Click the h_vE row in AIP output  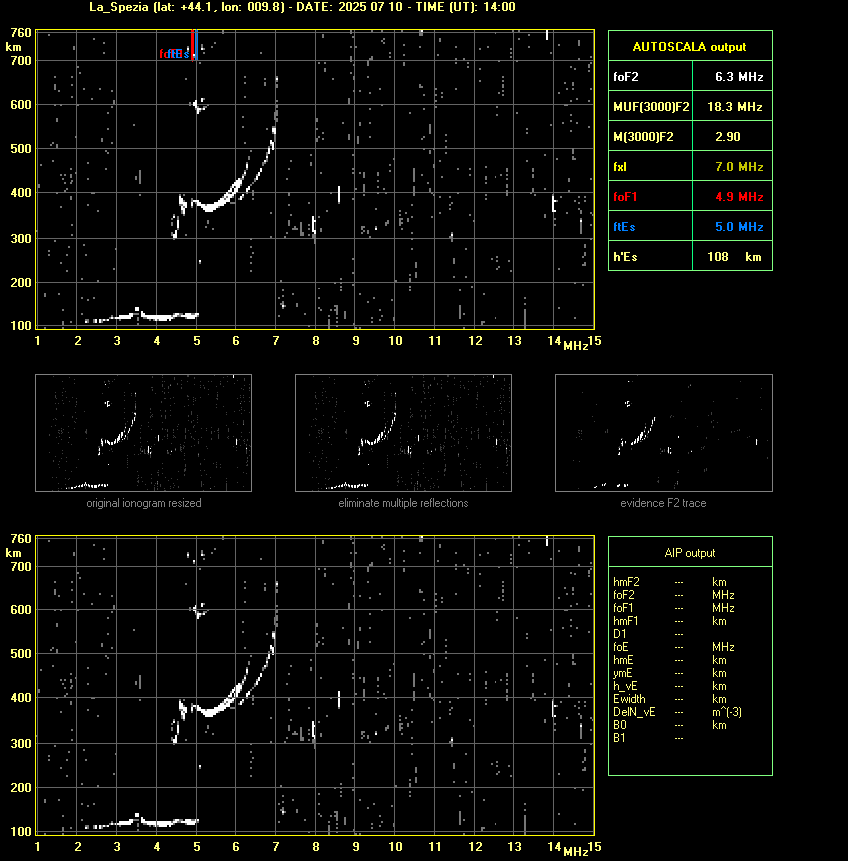[x=670, y=686]
